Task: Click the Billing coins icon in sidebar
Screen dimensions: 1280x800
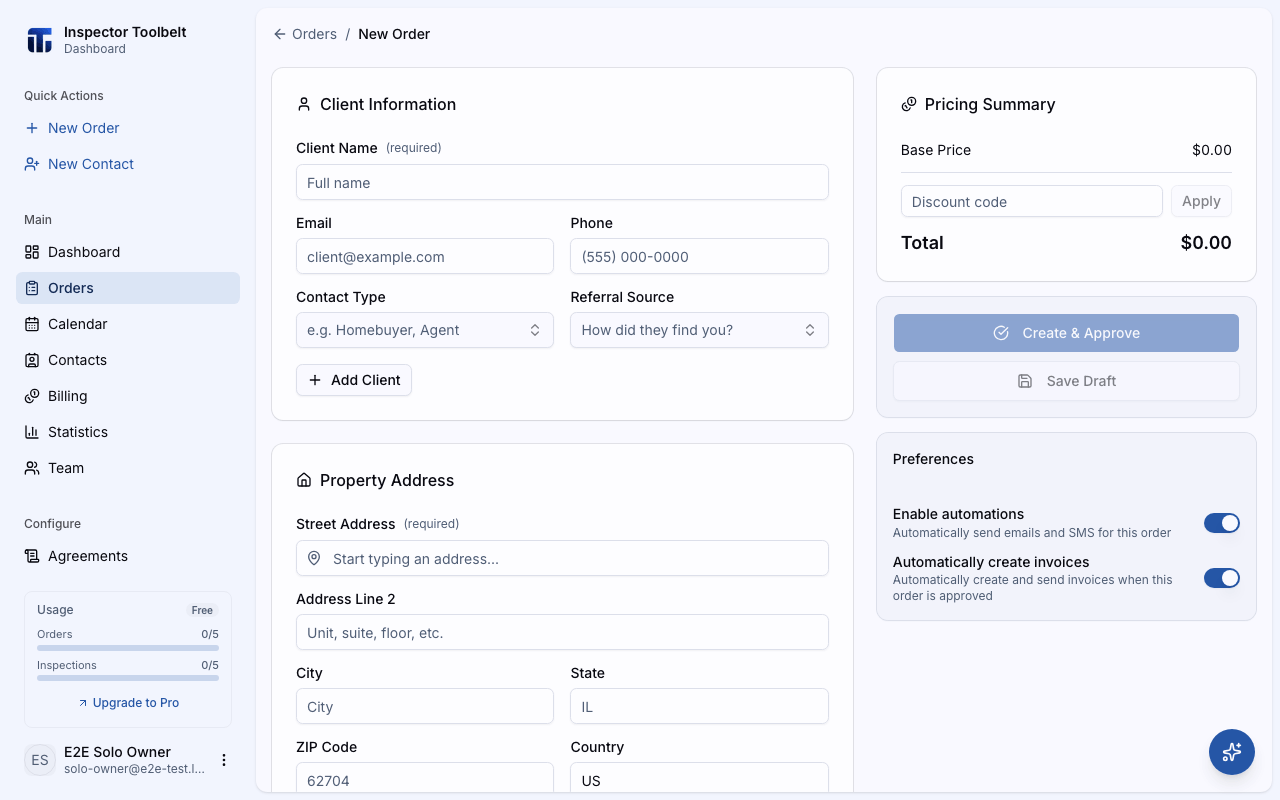Action: tap(32, 396)
